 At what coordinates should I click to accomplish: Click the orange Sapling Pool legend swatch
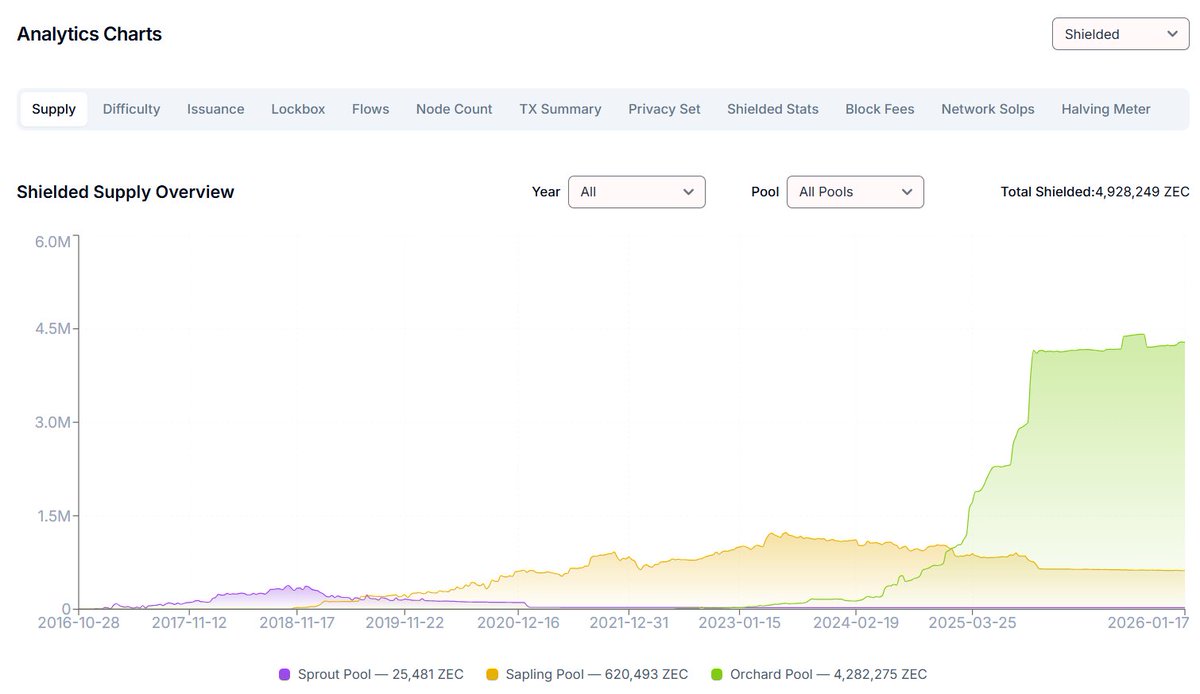492,675
